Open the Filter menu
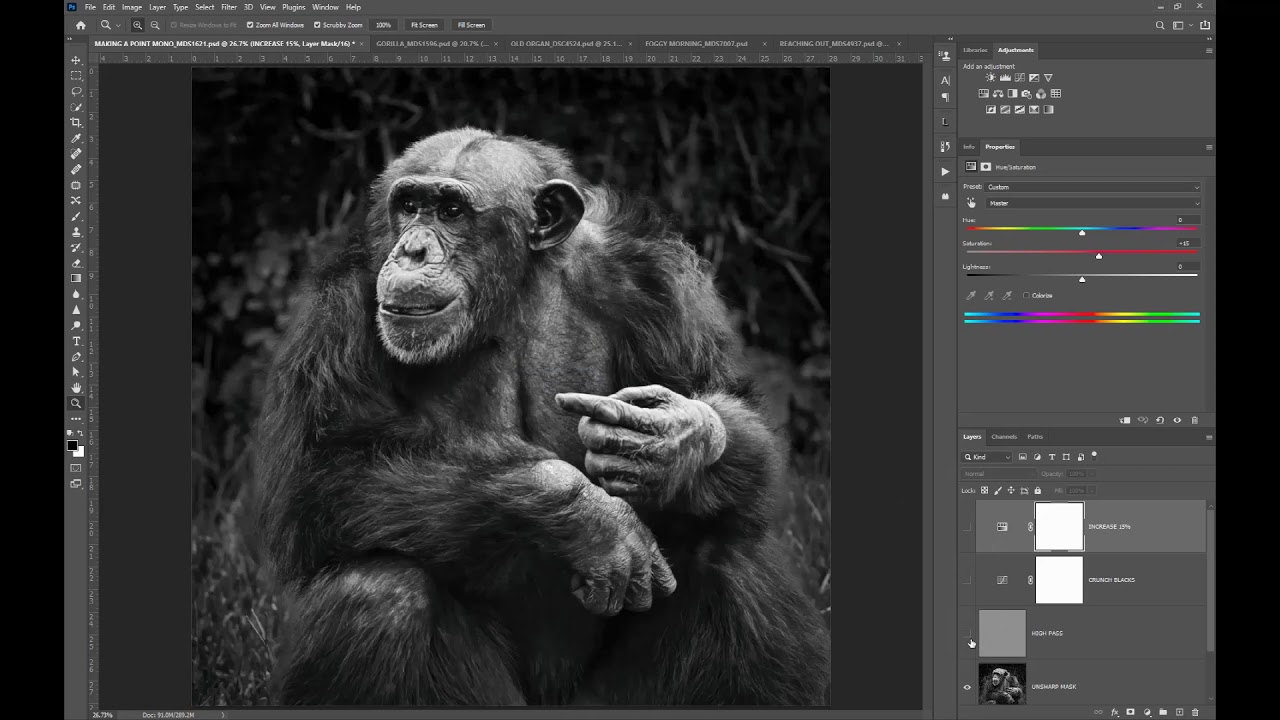Screen dimensions: 1280x720 [x=229, y=7]
